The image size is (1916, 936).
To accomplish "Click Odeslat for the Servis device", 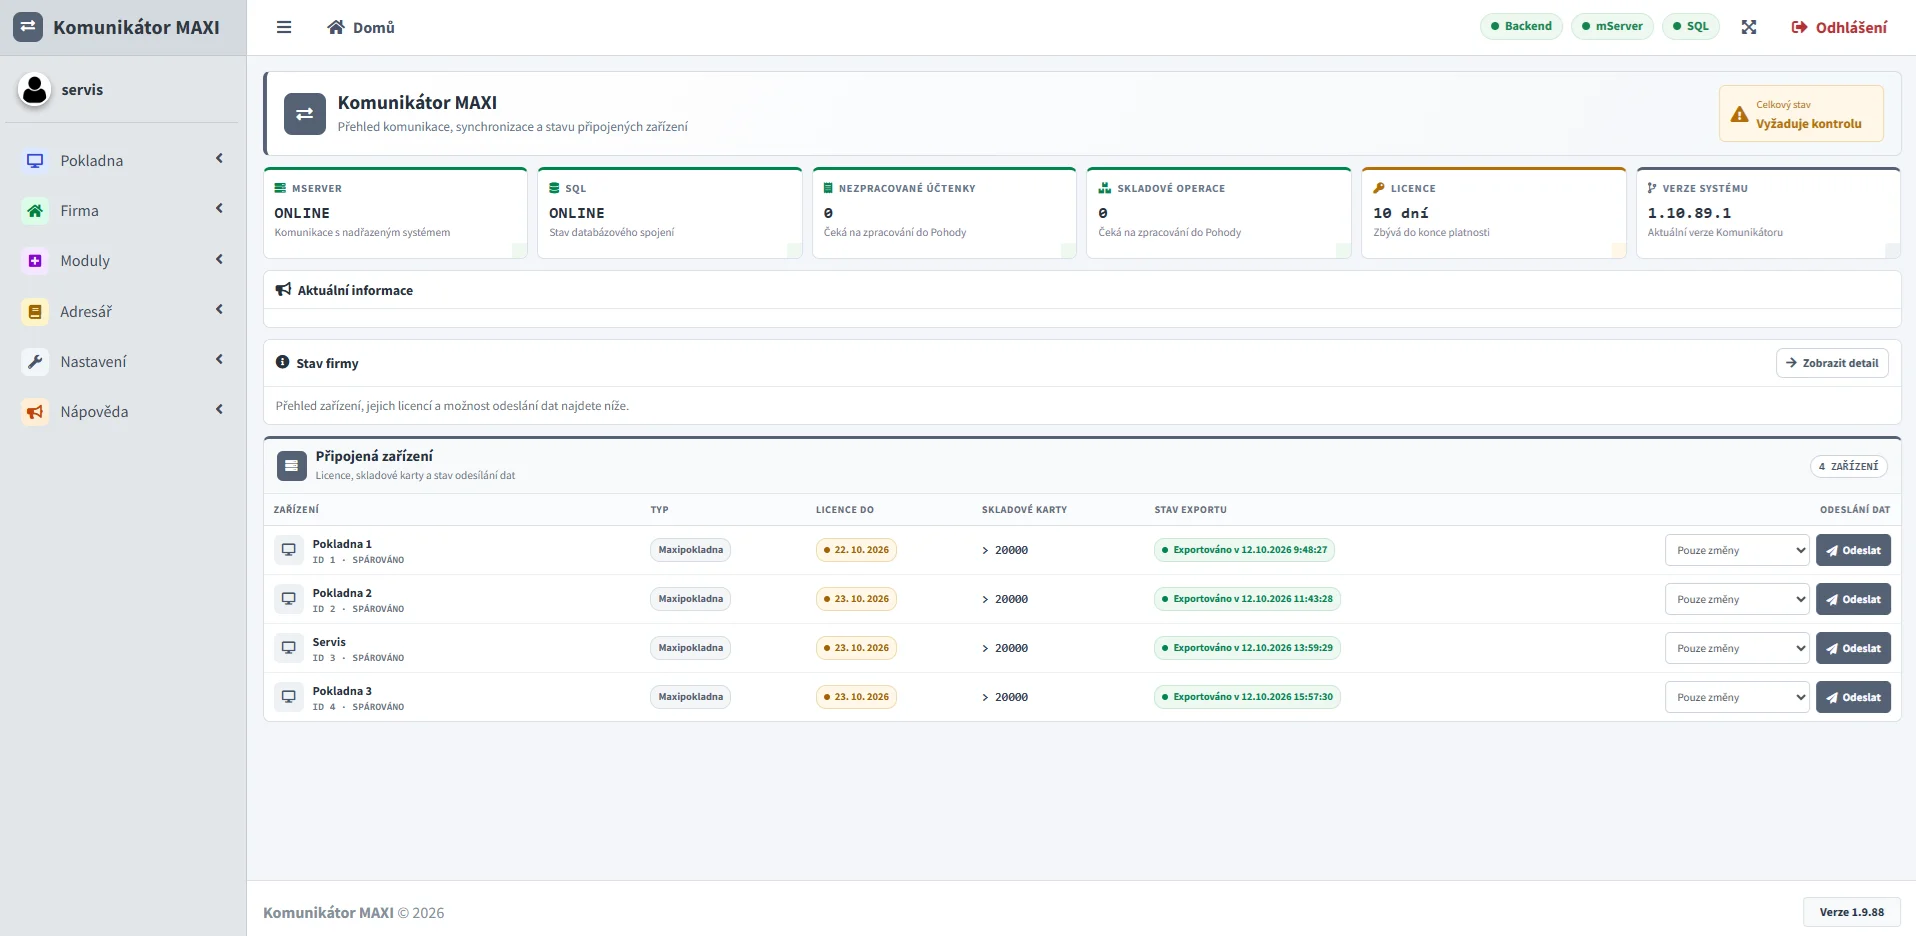I will click(x=1853, y=648).
